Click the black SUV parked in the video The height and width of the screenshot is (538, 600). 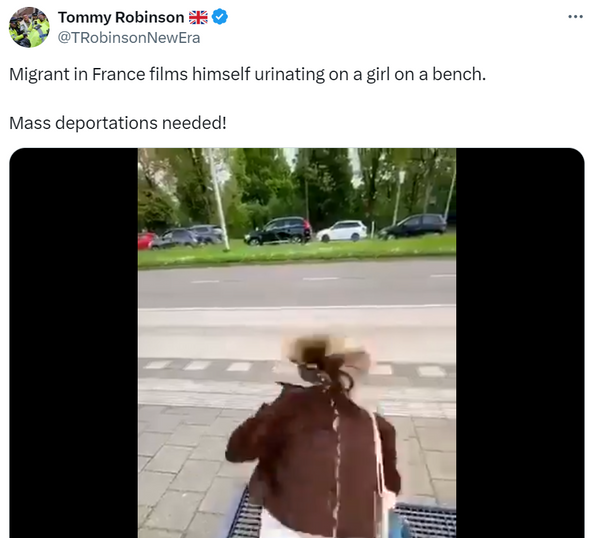pyautogui.click(x=278, y=231)
